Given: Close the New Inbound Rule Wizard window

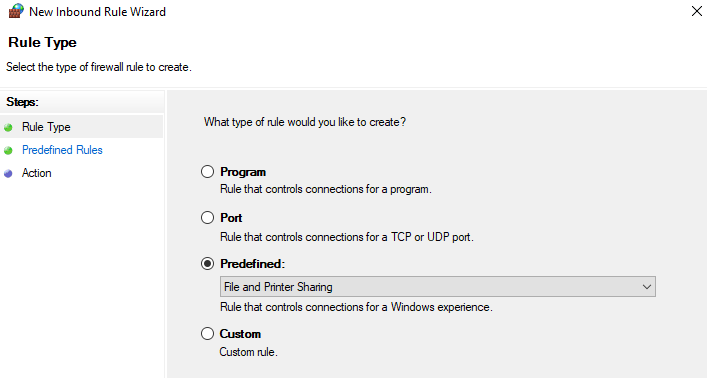Looking at the screenshot, I should tap(697, 11).
